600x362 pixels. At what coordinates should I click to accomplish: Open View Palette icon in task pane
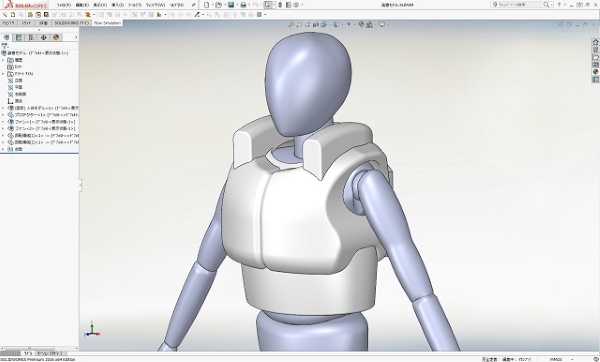tap(595, 65)
